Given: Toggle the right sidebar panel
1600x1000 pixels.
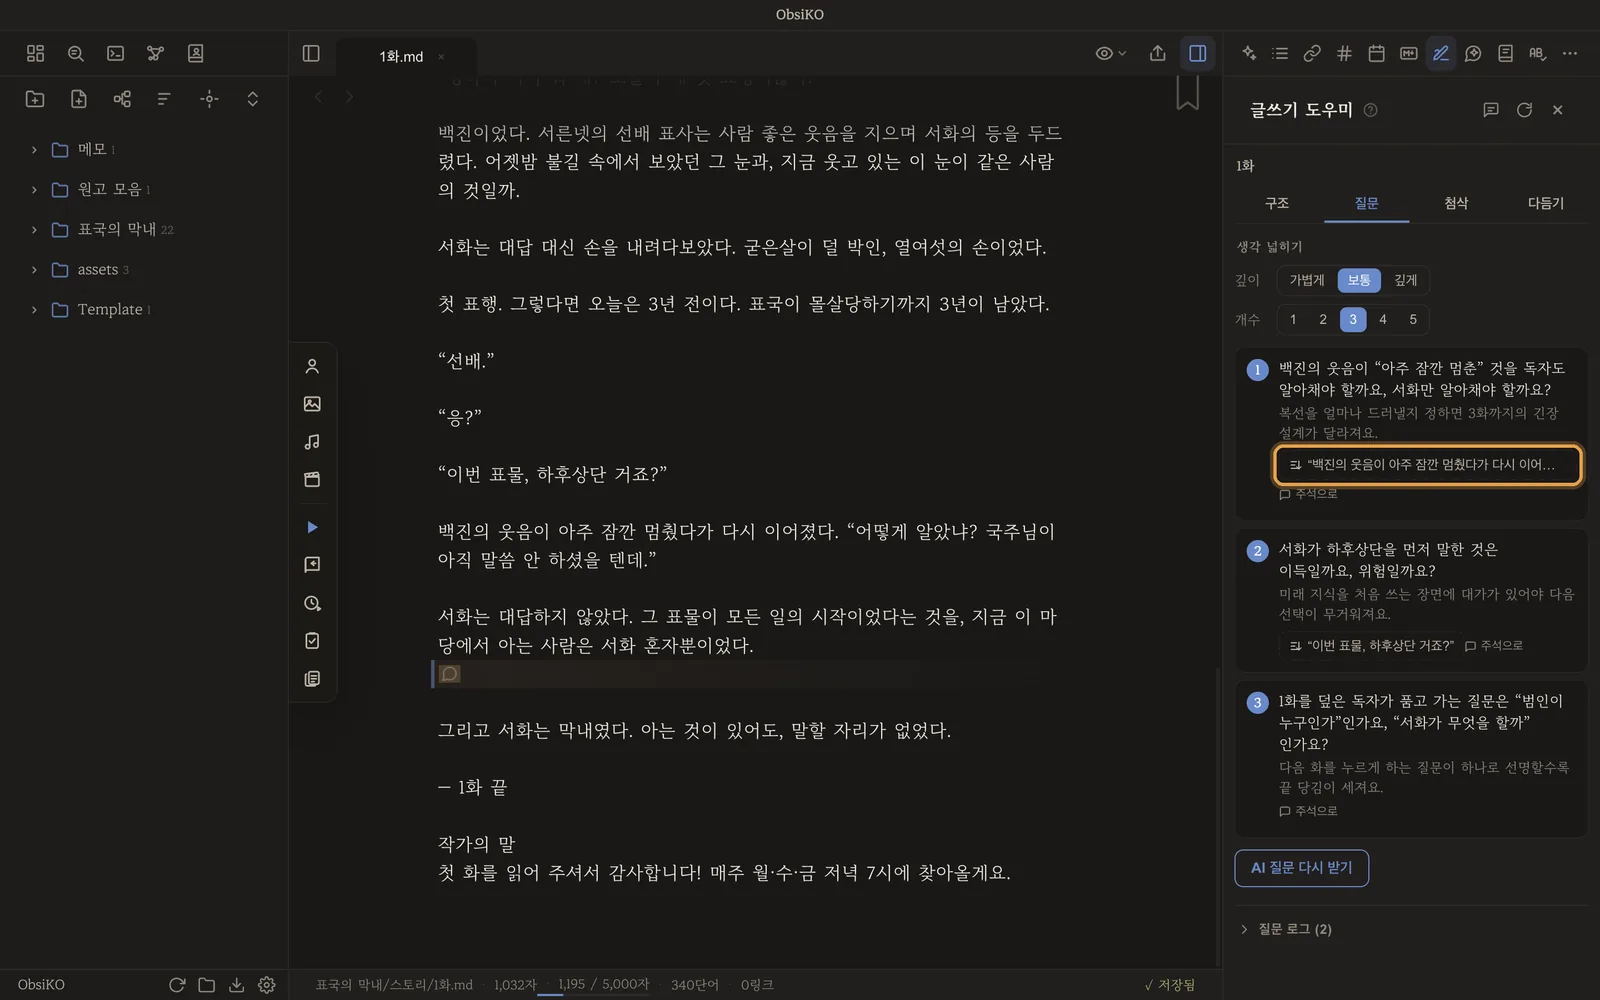Looking at the screenshot, I should coord(1197,54).
